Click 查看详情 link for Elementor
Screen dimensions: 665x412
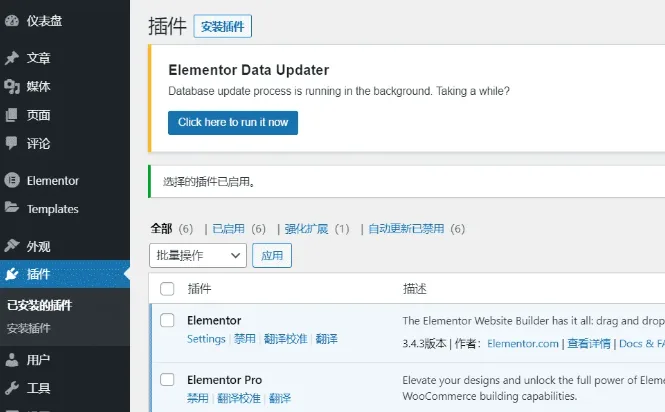coord(589,344)
